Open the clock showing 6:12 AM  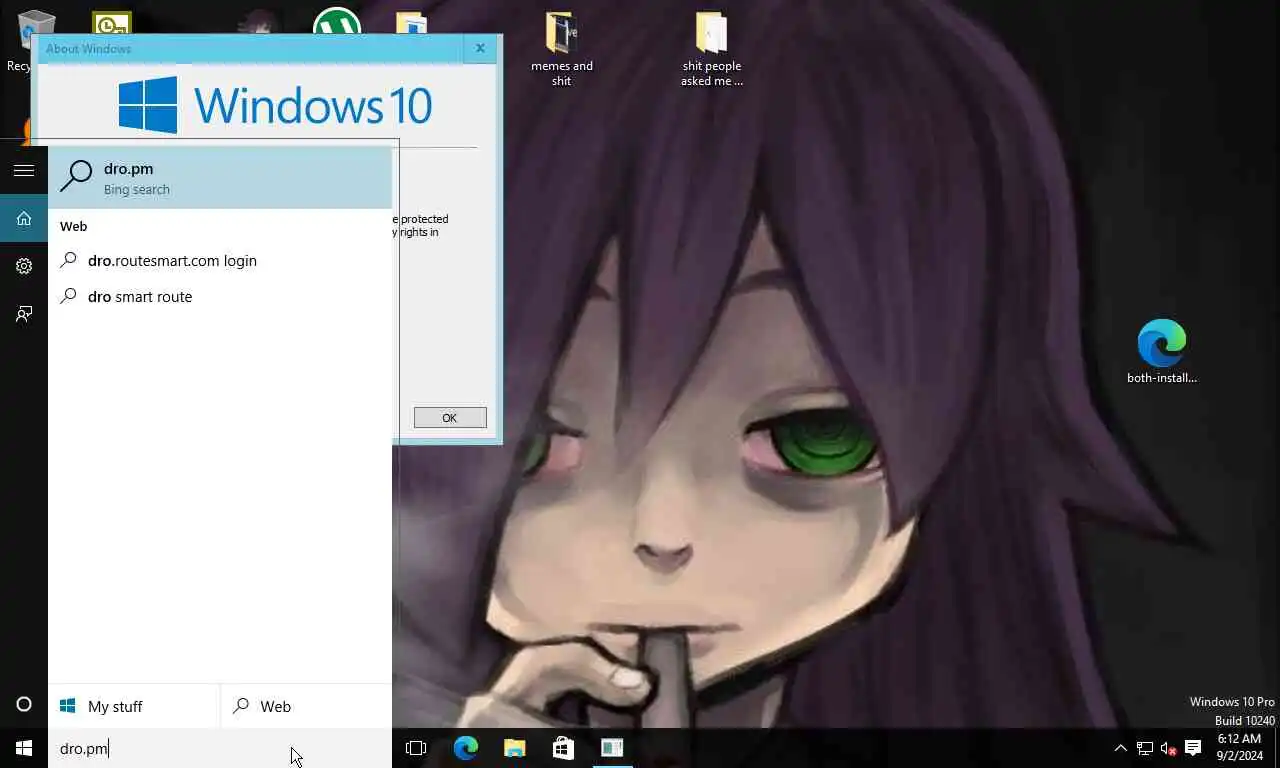1239,747
